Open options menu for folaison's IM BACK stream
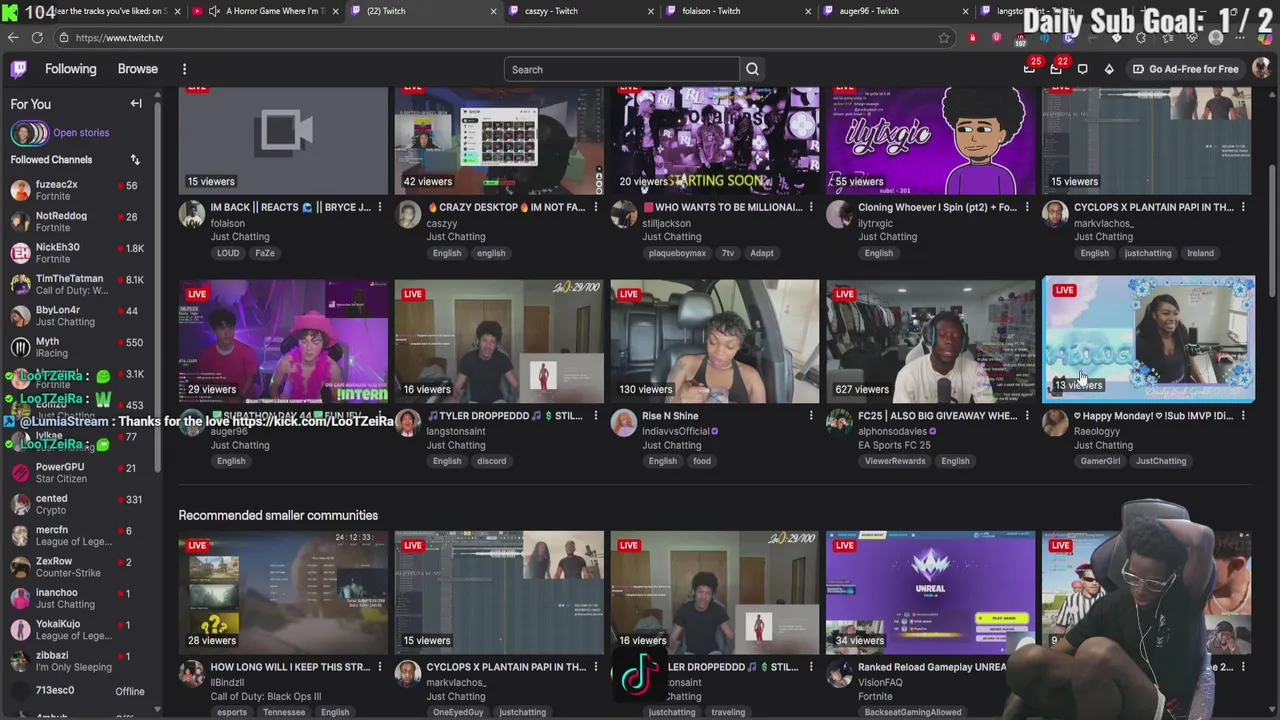Image resolution: width=1280 pixels, height=720 pixels. (x=379, y=207)
